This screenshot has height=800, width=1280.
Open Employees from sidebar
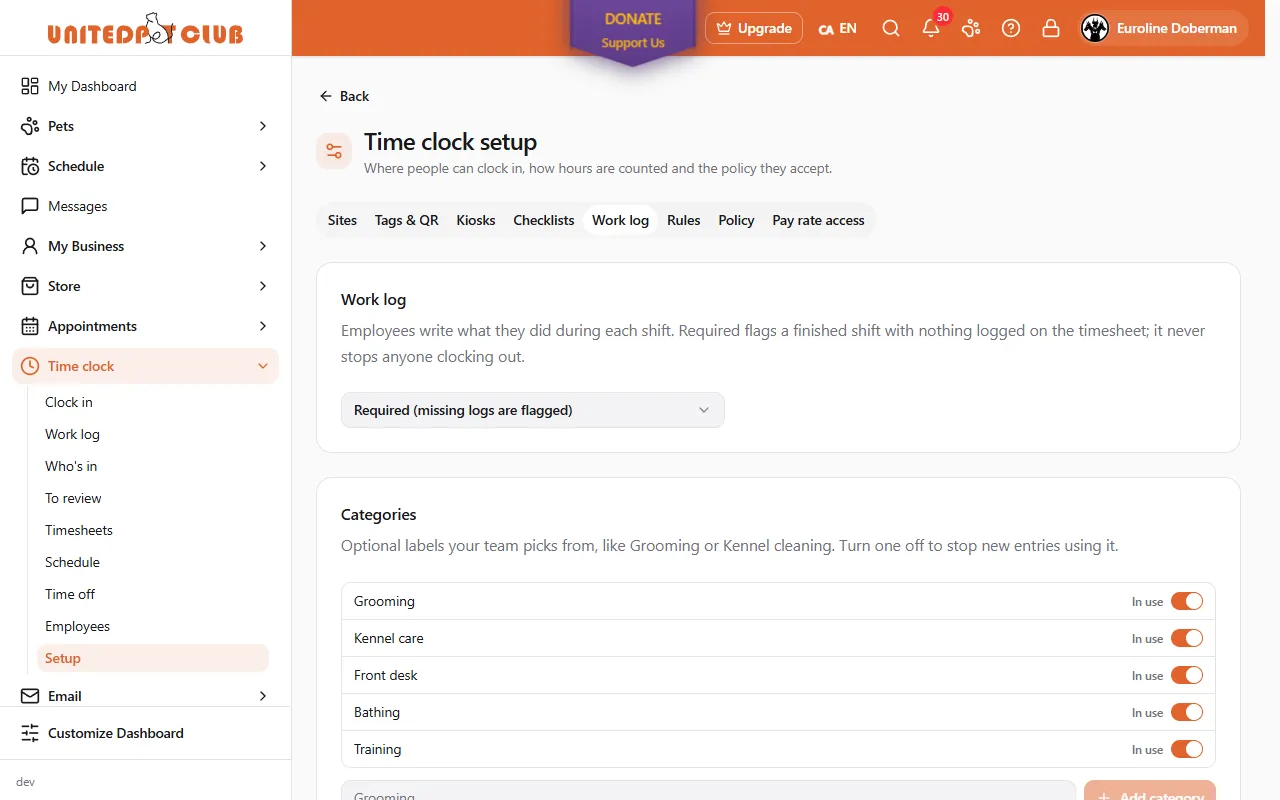(x=77, y=626)
